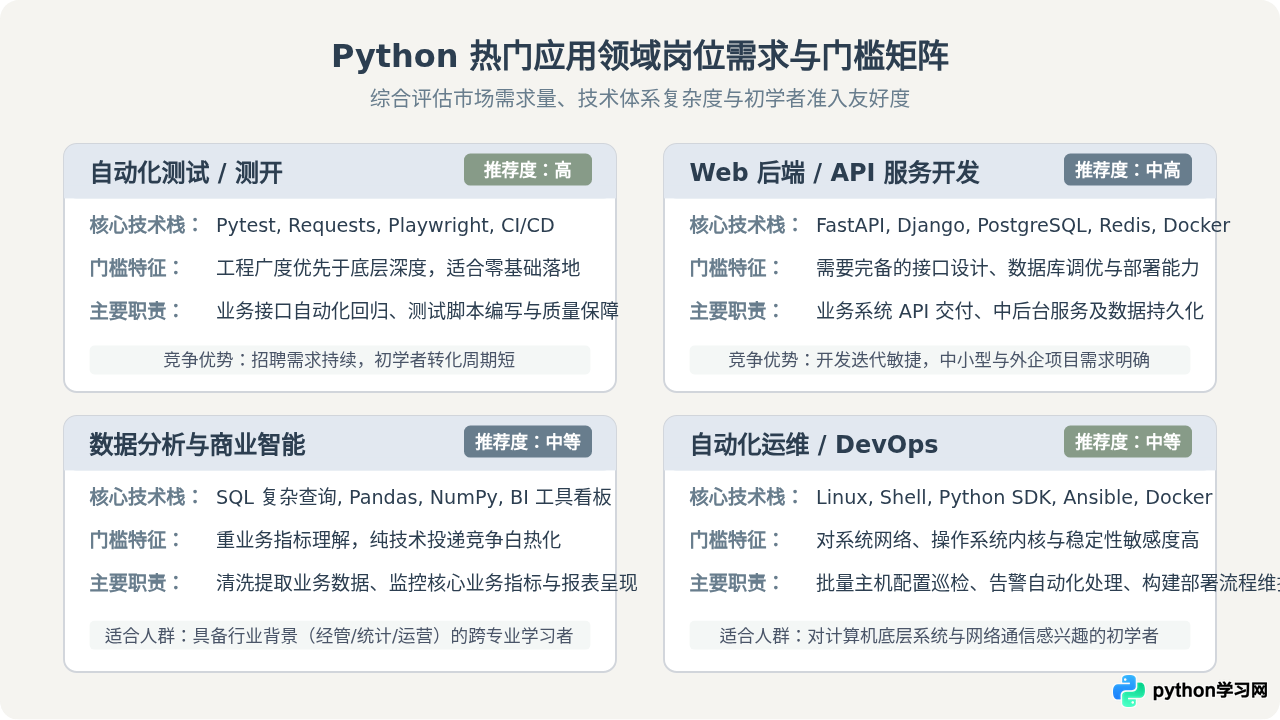Click the line starting "清洗提取业务数据"
Image resolution: width=1280 pixels, height=720 pixels.
[x=427, y=583]
